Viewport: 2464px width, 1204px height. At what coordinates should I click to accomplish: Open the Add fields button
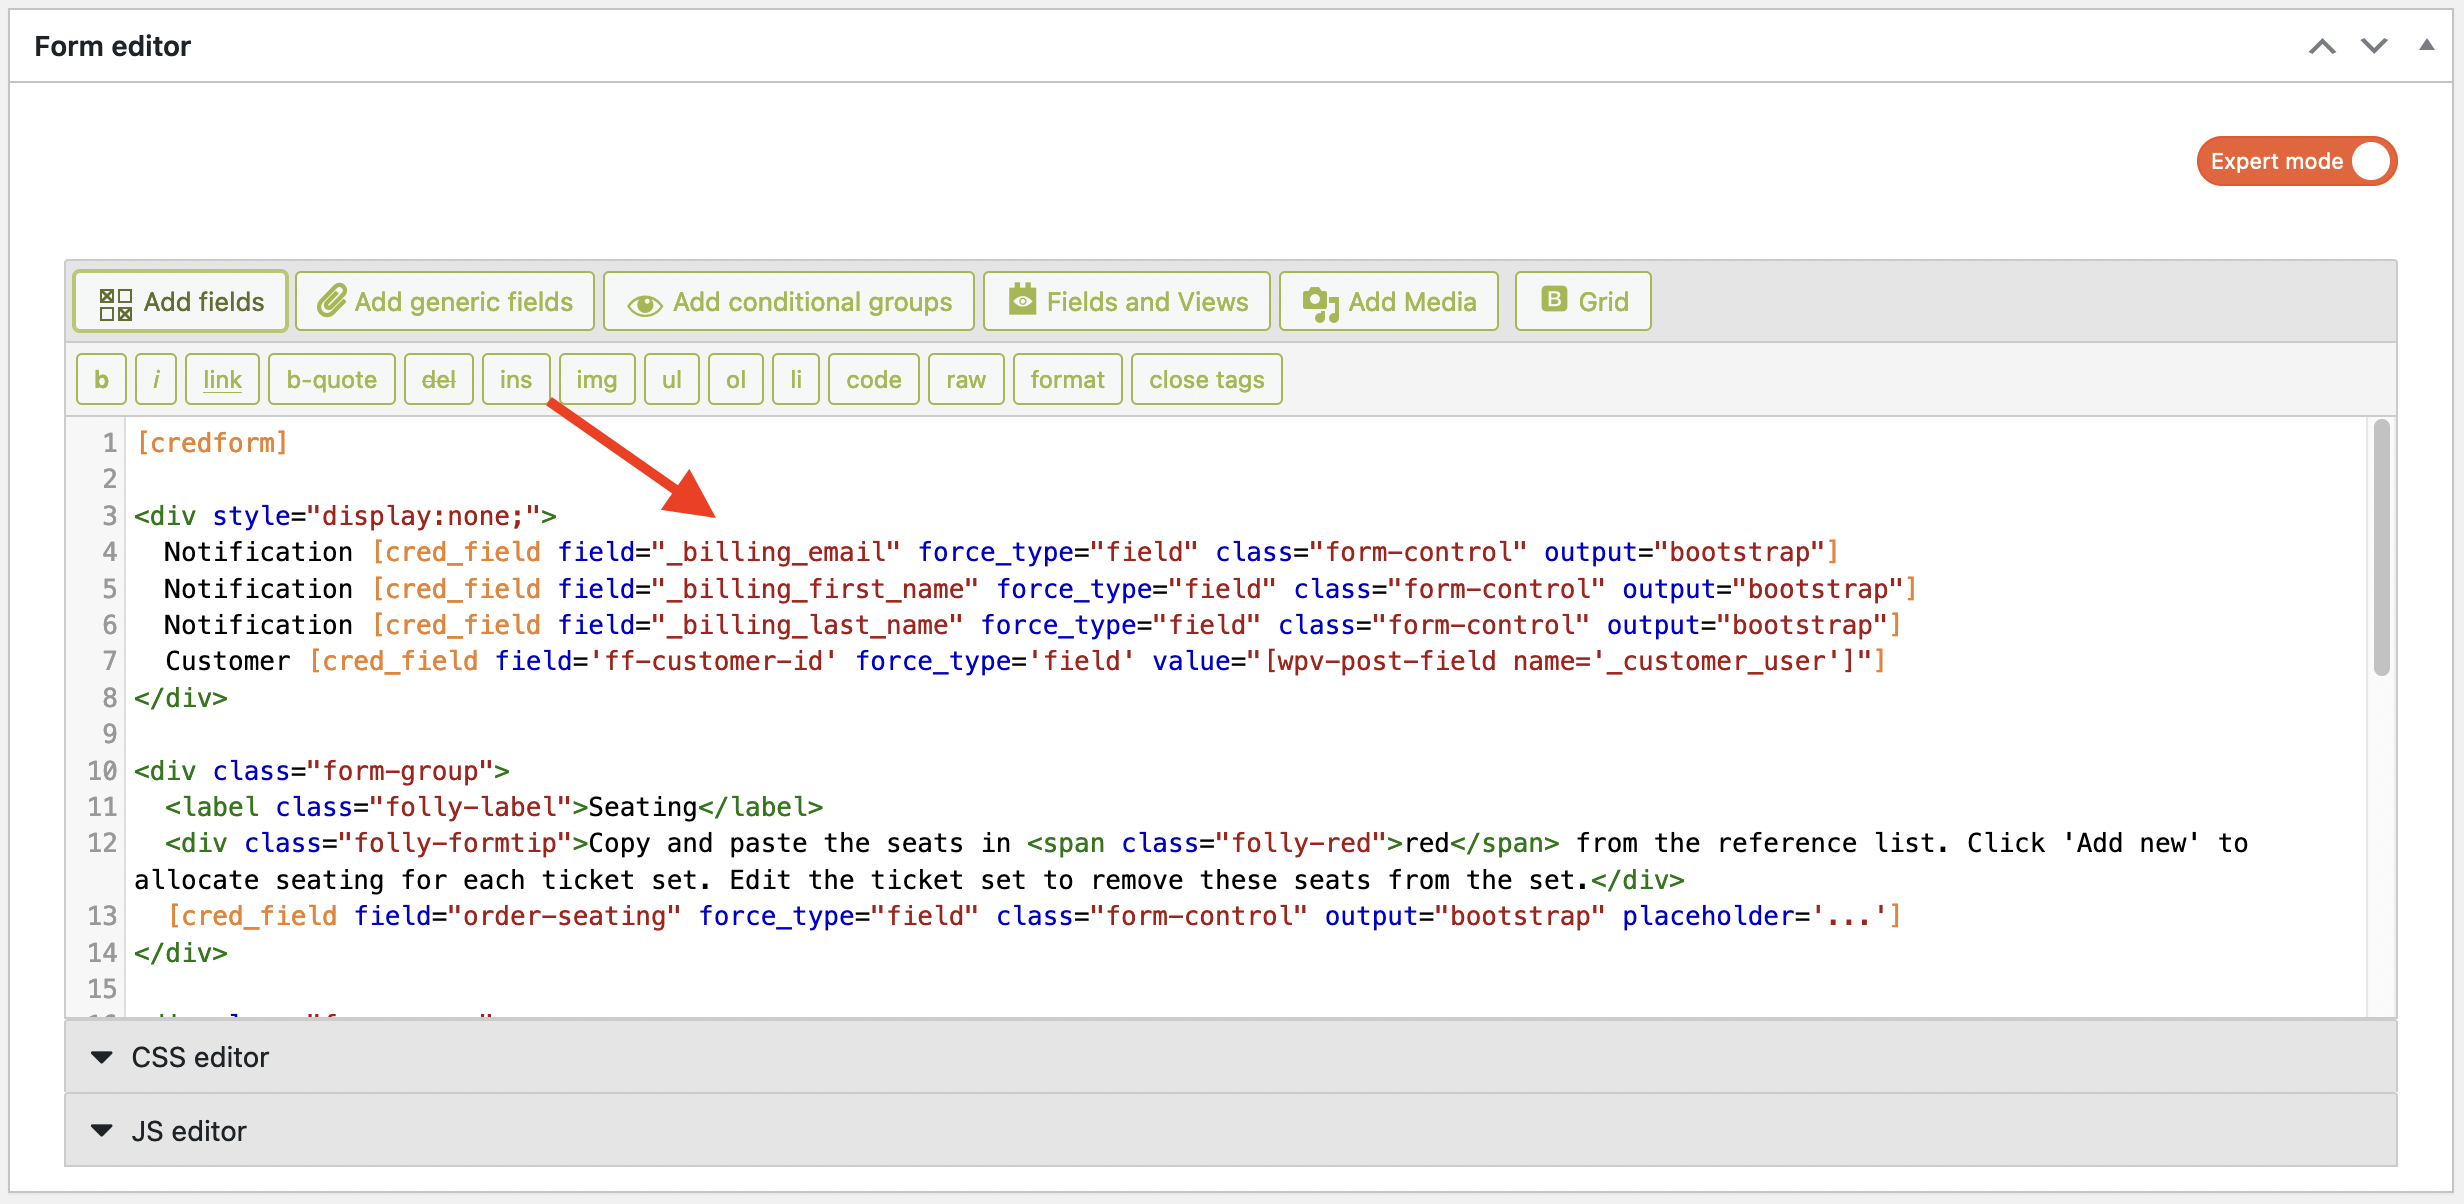[x=181, y=301]
